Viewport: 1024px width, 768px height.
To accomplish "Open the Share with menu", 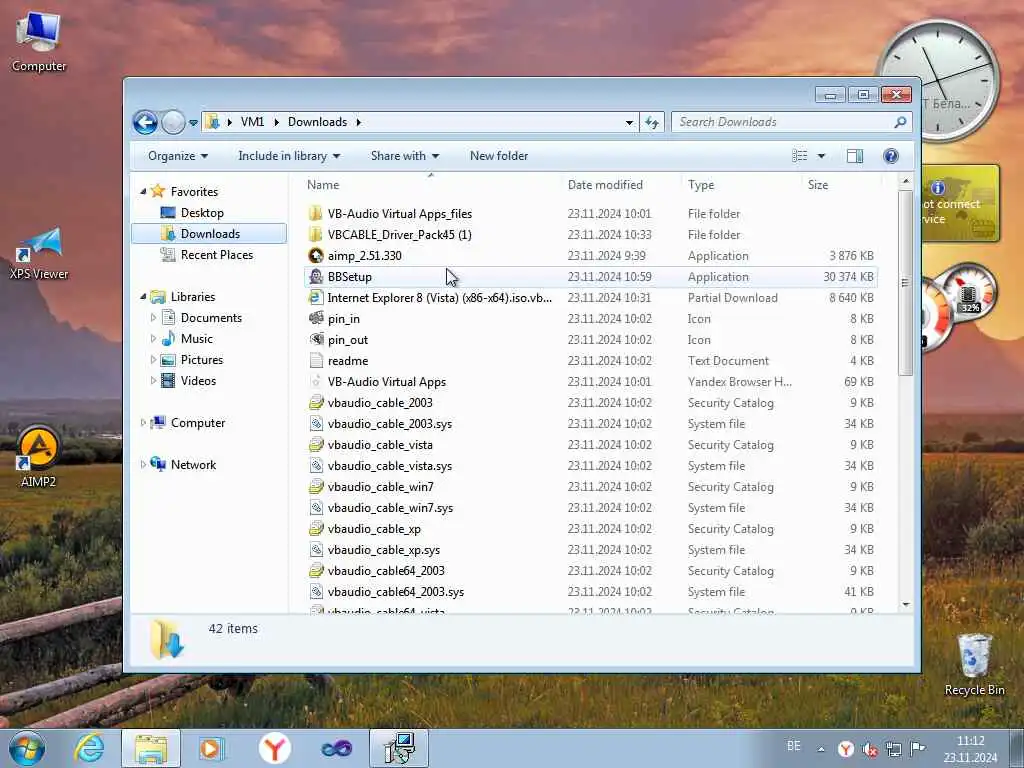I will (405, 156).
